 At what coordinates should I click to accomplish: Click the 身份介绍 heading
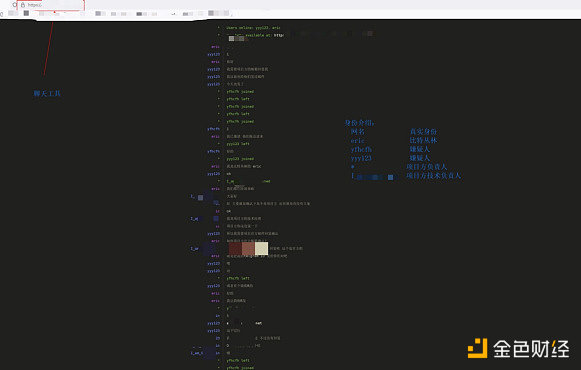[359, 123]
